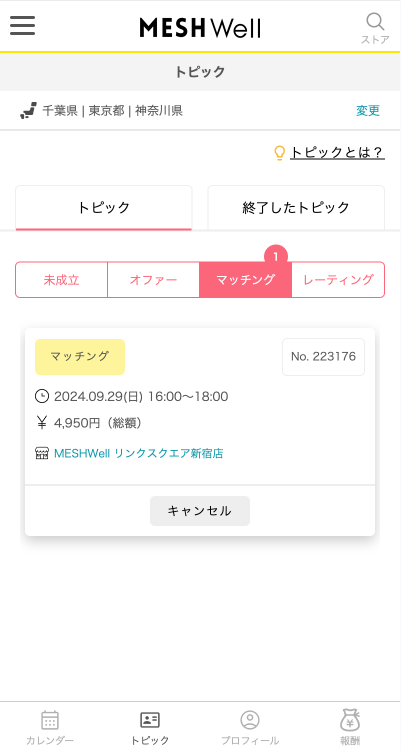The width and height of the screenshot is (401, 751).
Task: Click the No. 223176 topic number box
Action: click(x=323, y=357)
